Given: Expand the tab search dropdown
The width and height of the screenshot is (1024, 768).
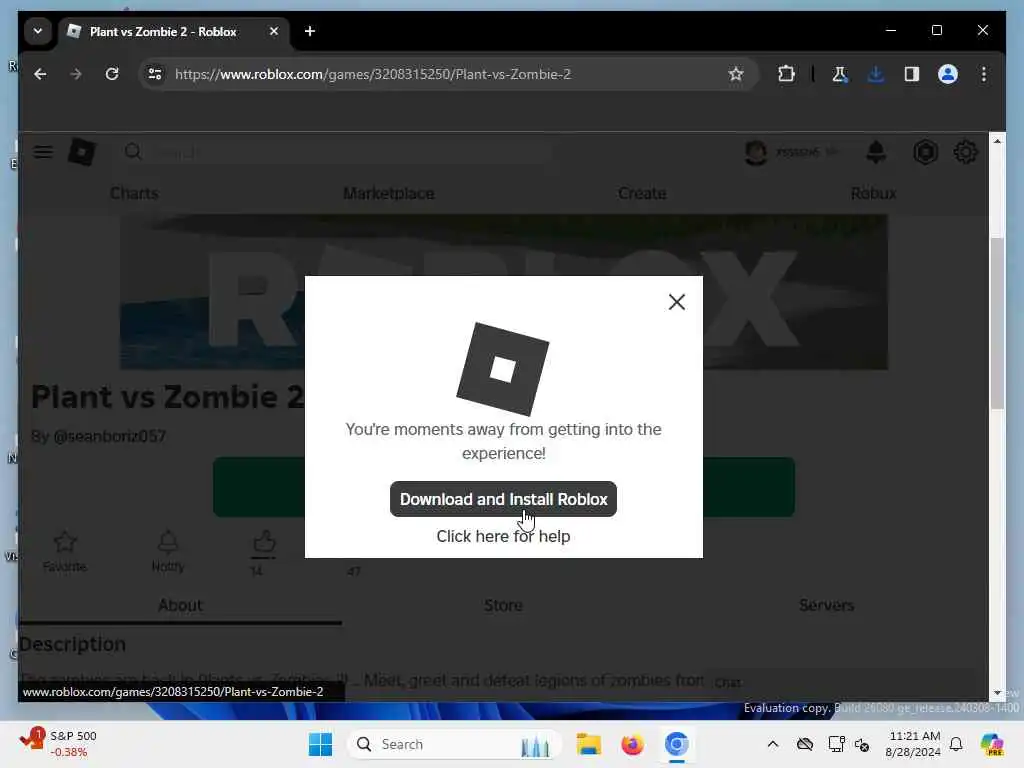Looking at the screenshot, I should pos(38,31).
